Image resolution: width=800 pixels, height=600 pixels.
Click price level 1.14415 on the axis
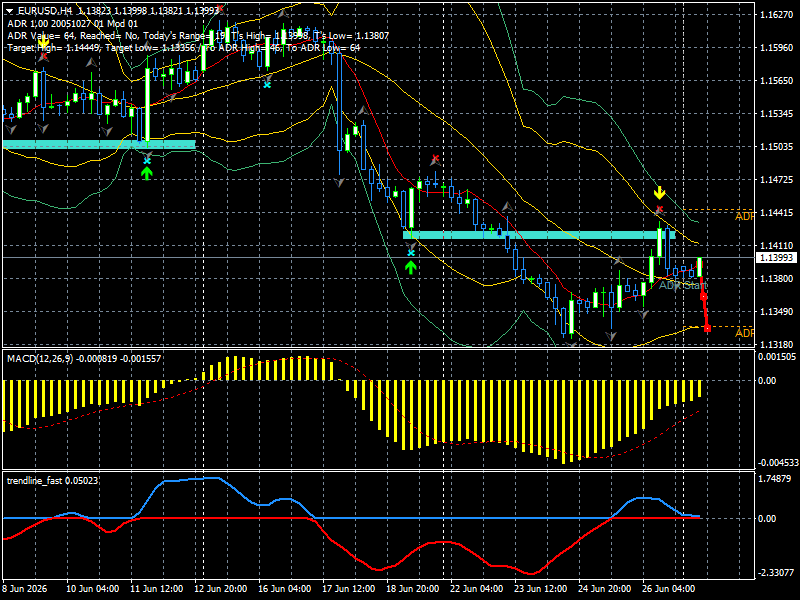[777, 212]
